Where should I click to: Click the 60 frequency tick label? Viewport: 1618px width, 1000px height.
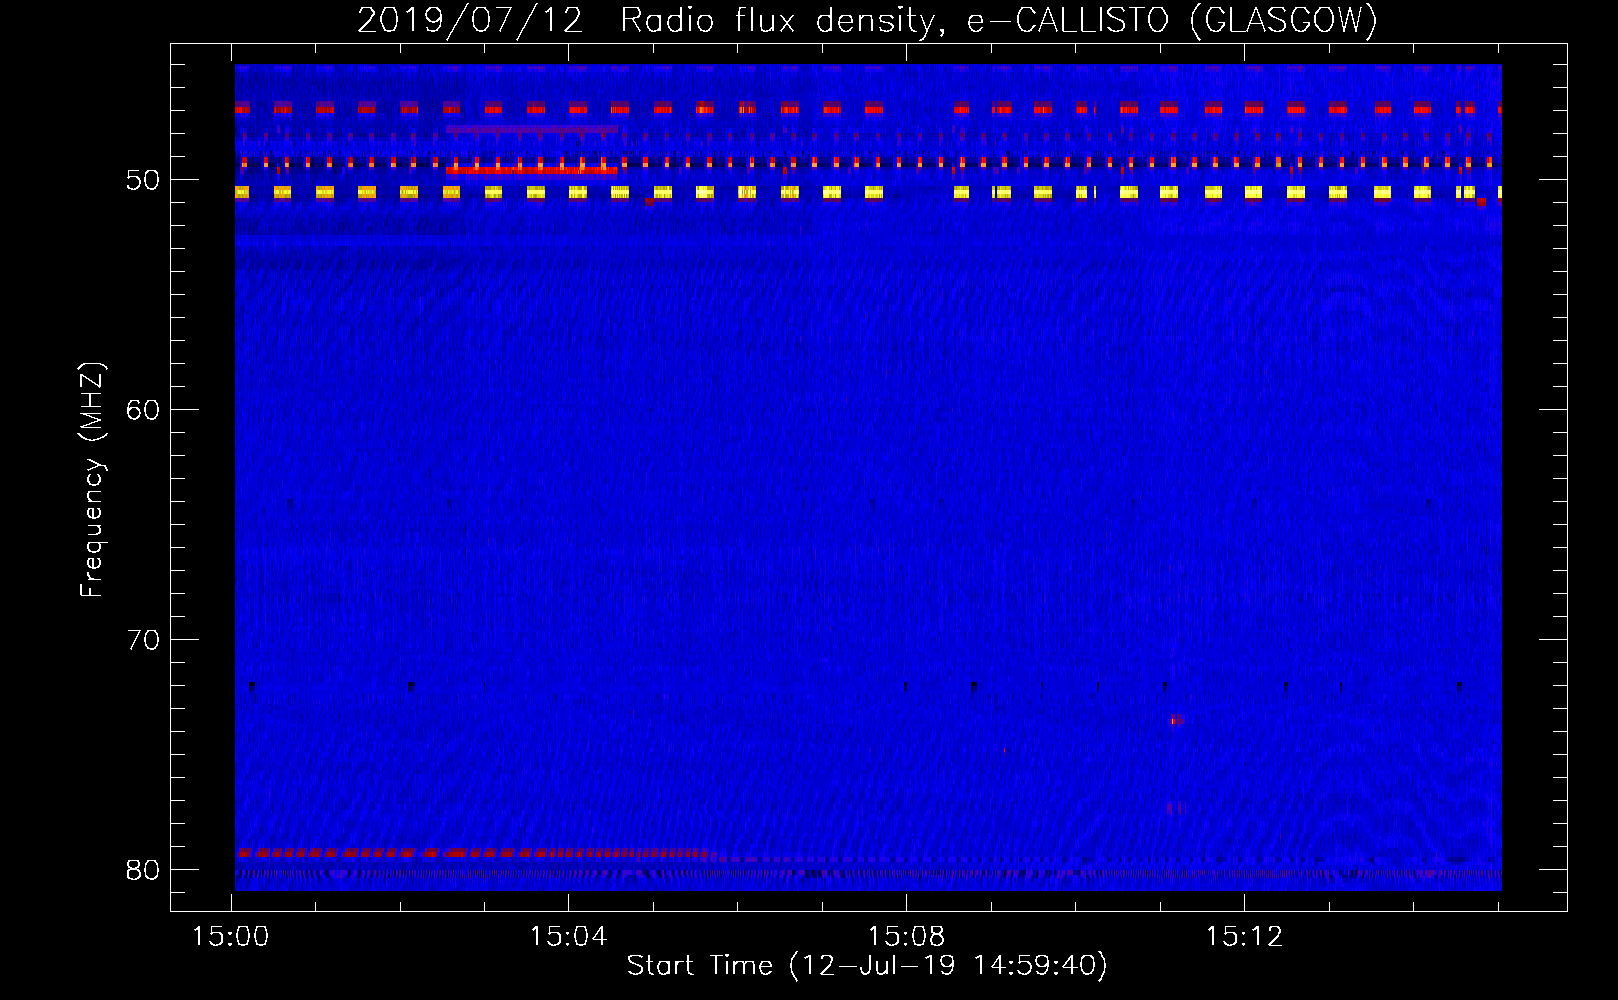[x=143, y=410]
